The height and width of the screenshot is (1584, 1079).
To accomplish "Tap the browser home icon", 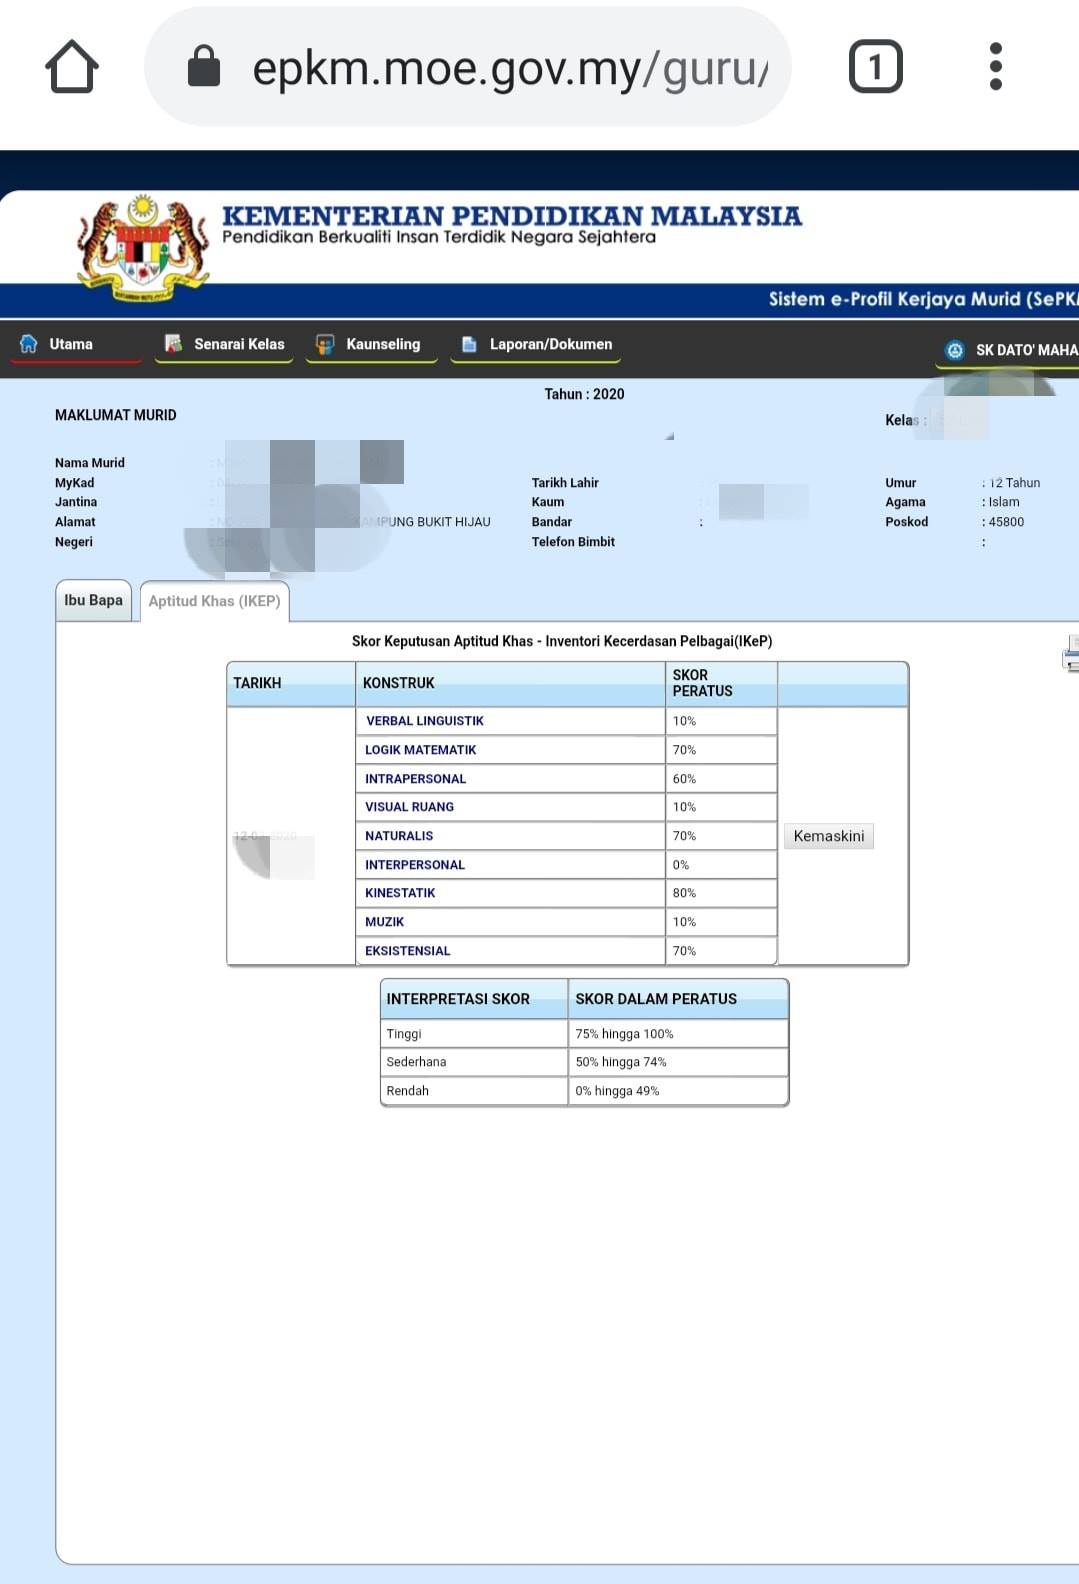I will pyautogui.click(x=72, y=67).
